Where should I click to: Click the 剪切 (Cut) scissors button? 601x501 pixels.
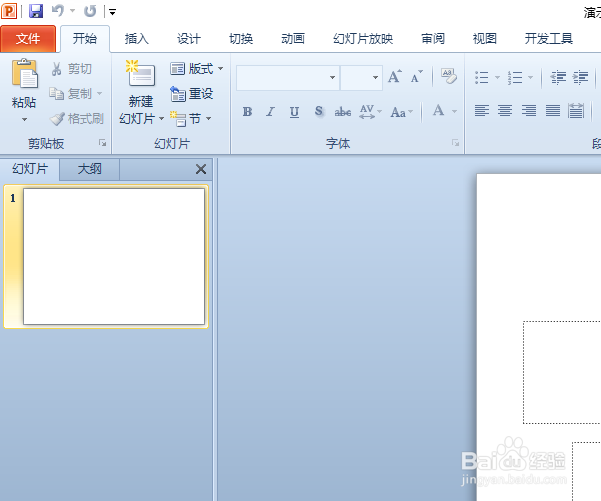click(x=72, y=69)
